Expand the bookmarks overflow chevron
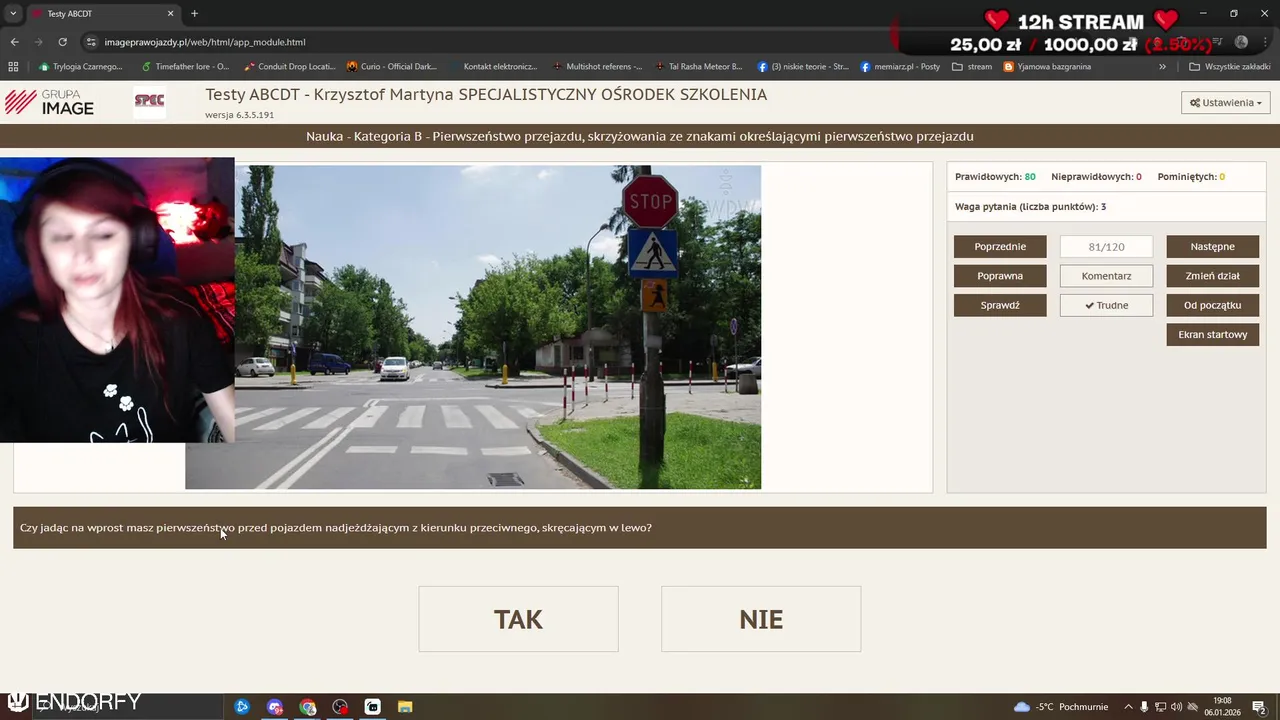The width and height of the screenshot is (1280, 720). pos(1162,67)
